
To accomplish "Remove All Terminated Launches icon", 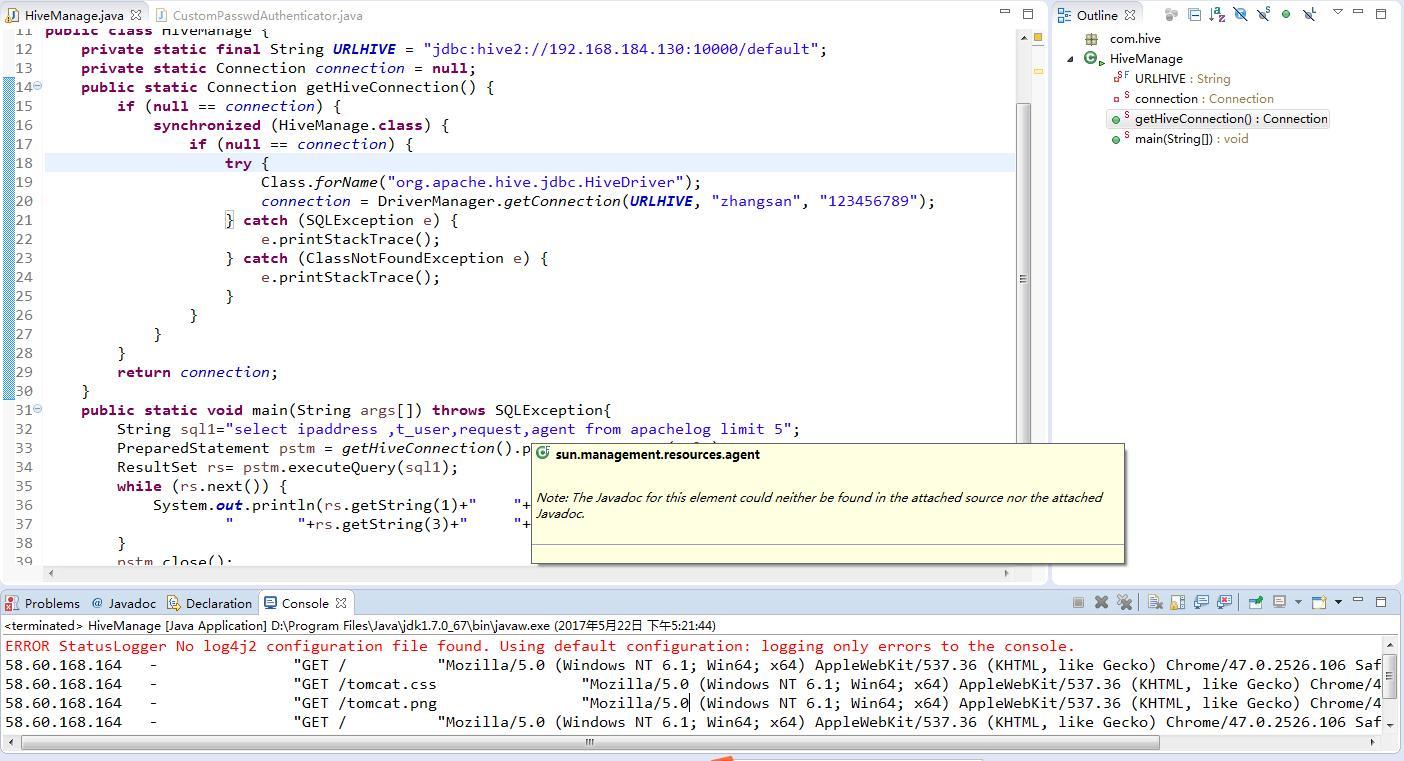I will (x=1124, y=602).
